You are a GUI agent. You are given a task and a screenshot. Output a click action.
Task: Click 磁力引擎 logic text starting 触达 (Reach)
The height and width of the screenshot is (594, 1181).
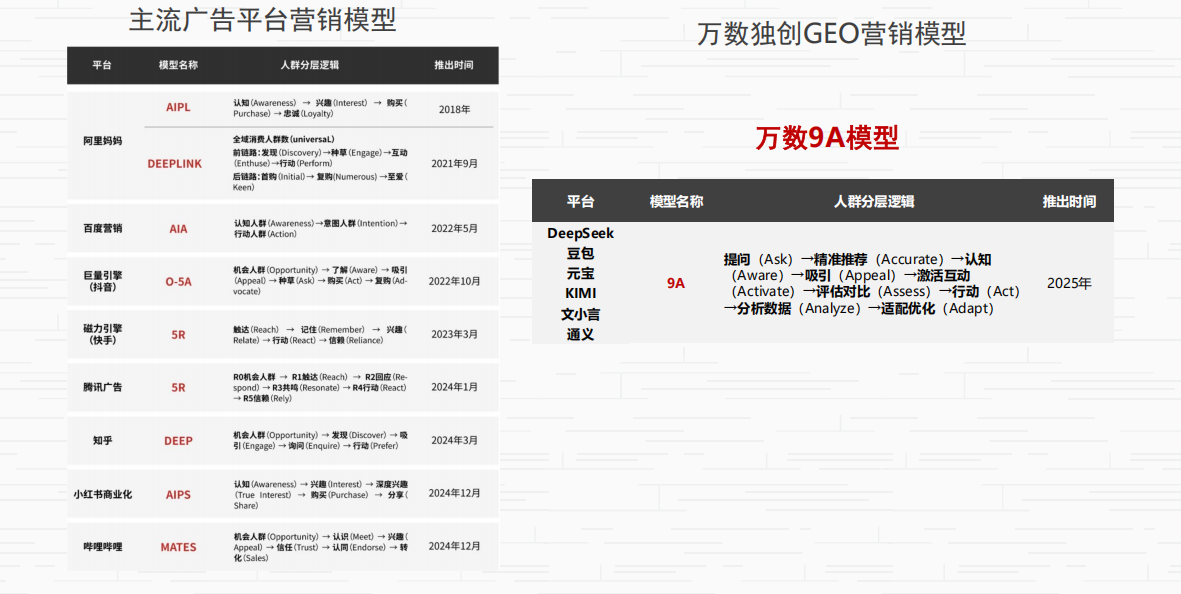[320, 335]
